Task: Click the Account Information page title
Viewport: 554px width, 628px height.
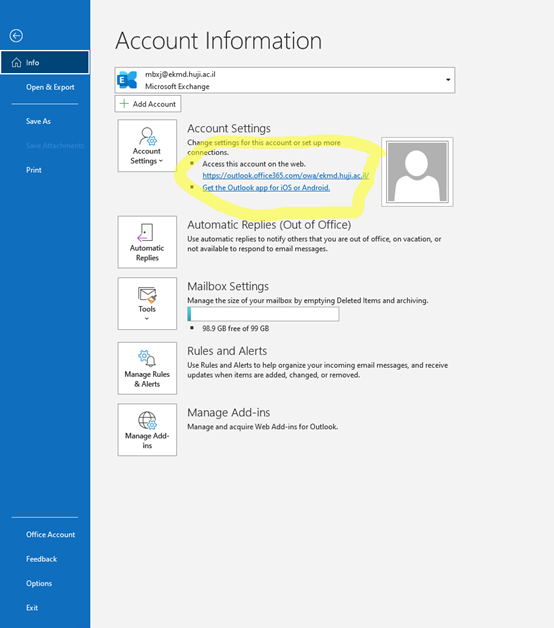Action: coord(219,40)
